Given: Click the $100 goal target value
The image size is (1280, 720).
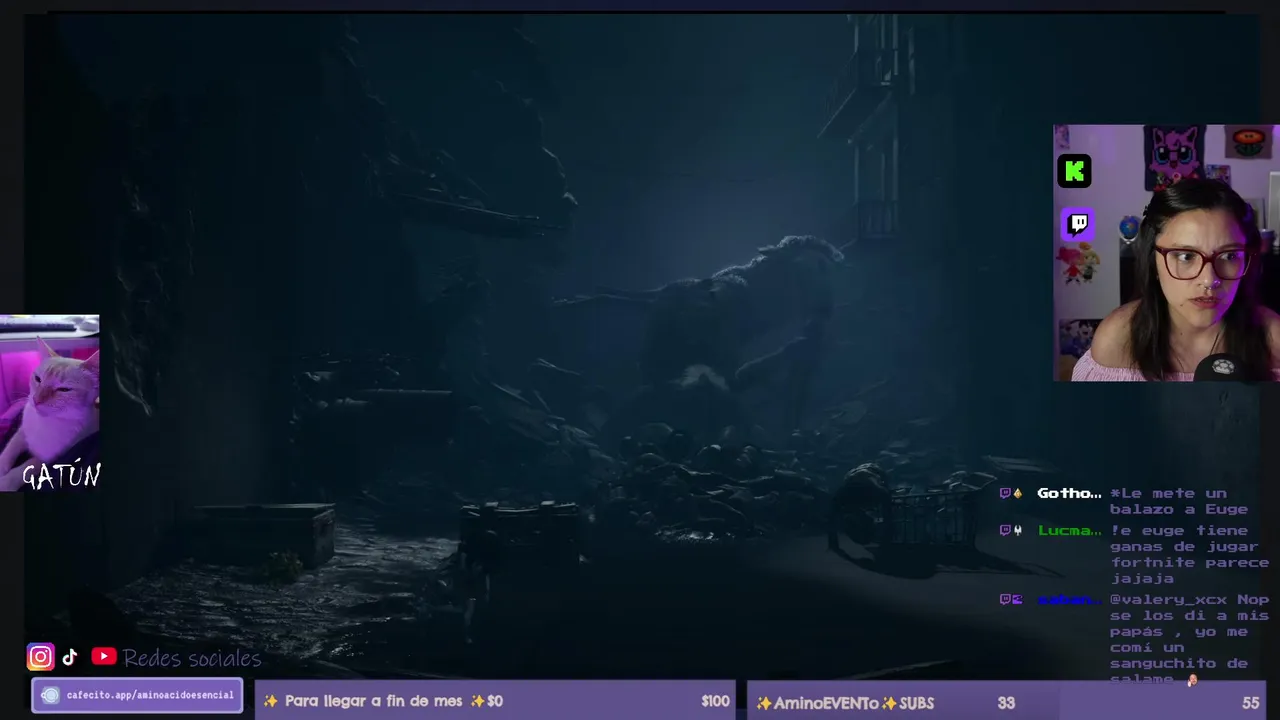Looking at the screenshot, I should 715,701.
